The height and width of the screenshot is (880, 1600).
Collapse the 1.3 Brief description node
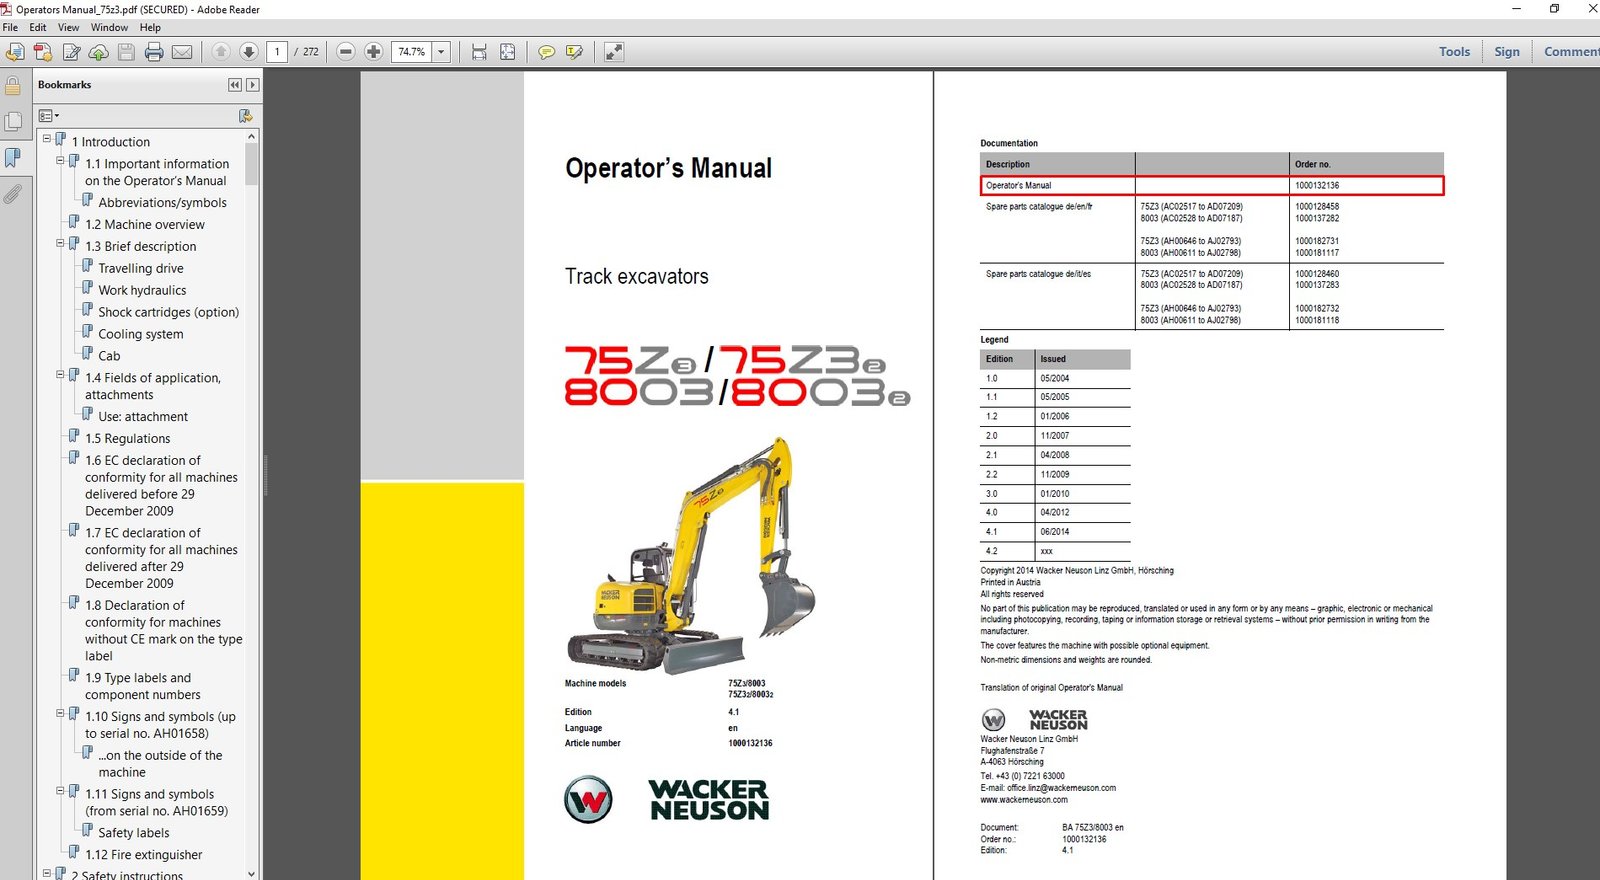pyautogui.click(x=60, y=243)
